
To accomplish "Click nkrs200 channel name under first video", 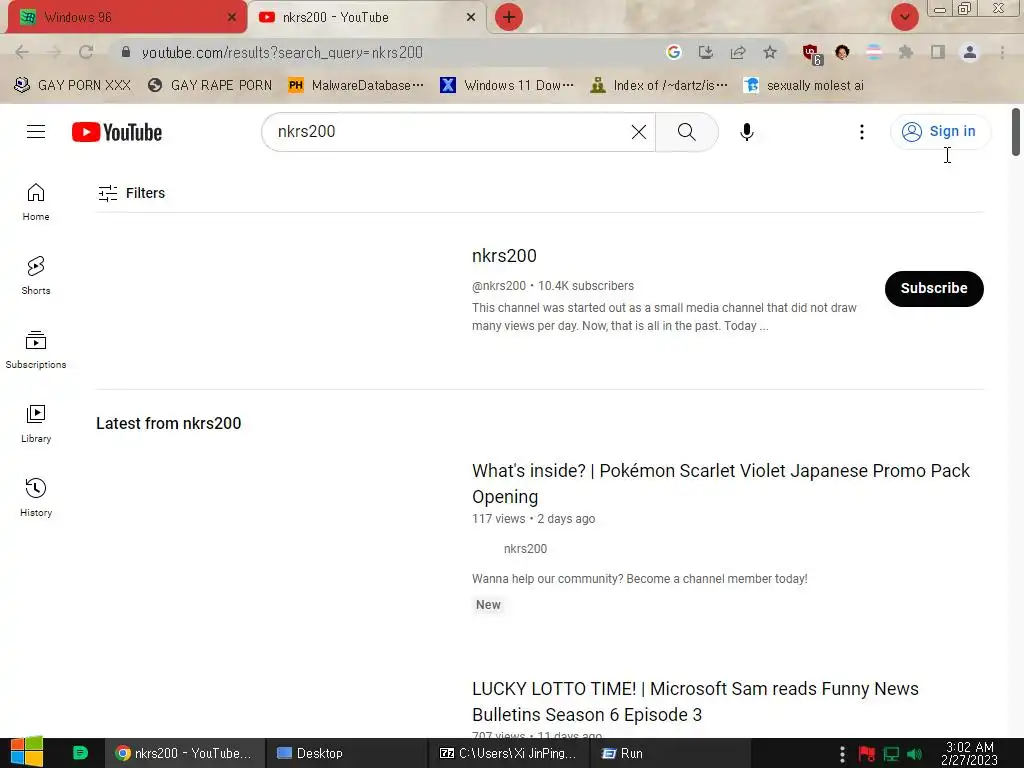I will click(x=525, y=549).
